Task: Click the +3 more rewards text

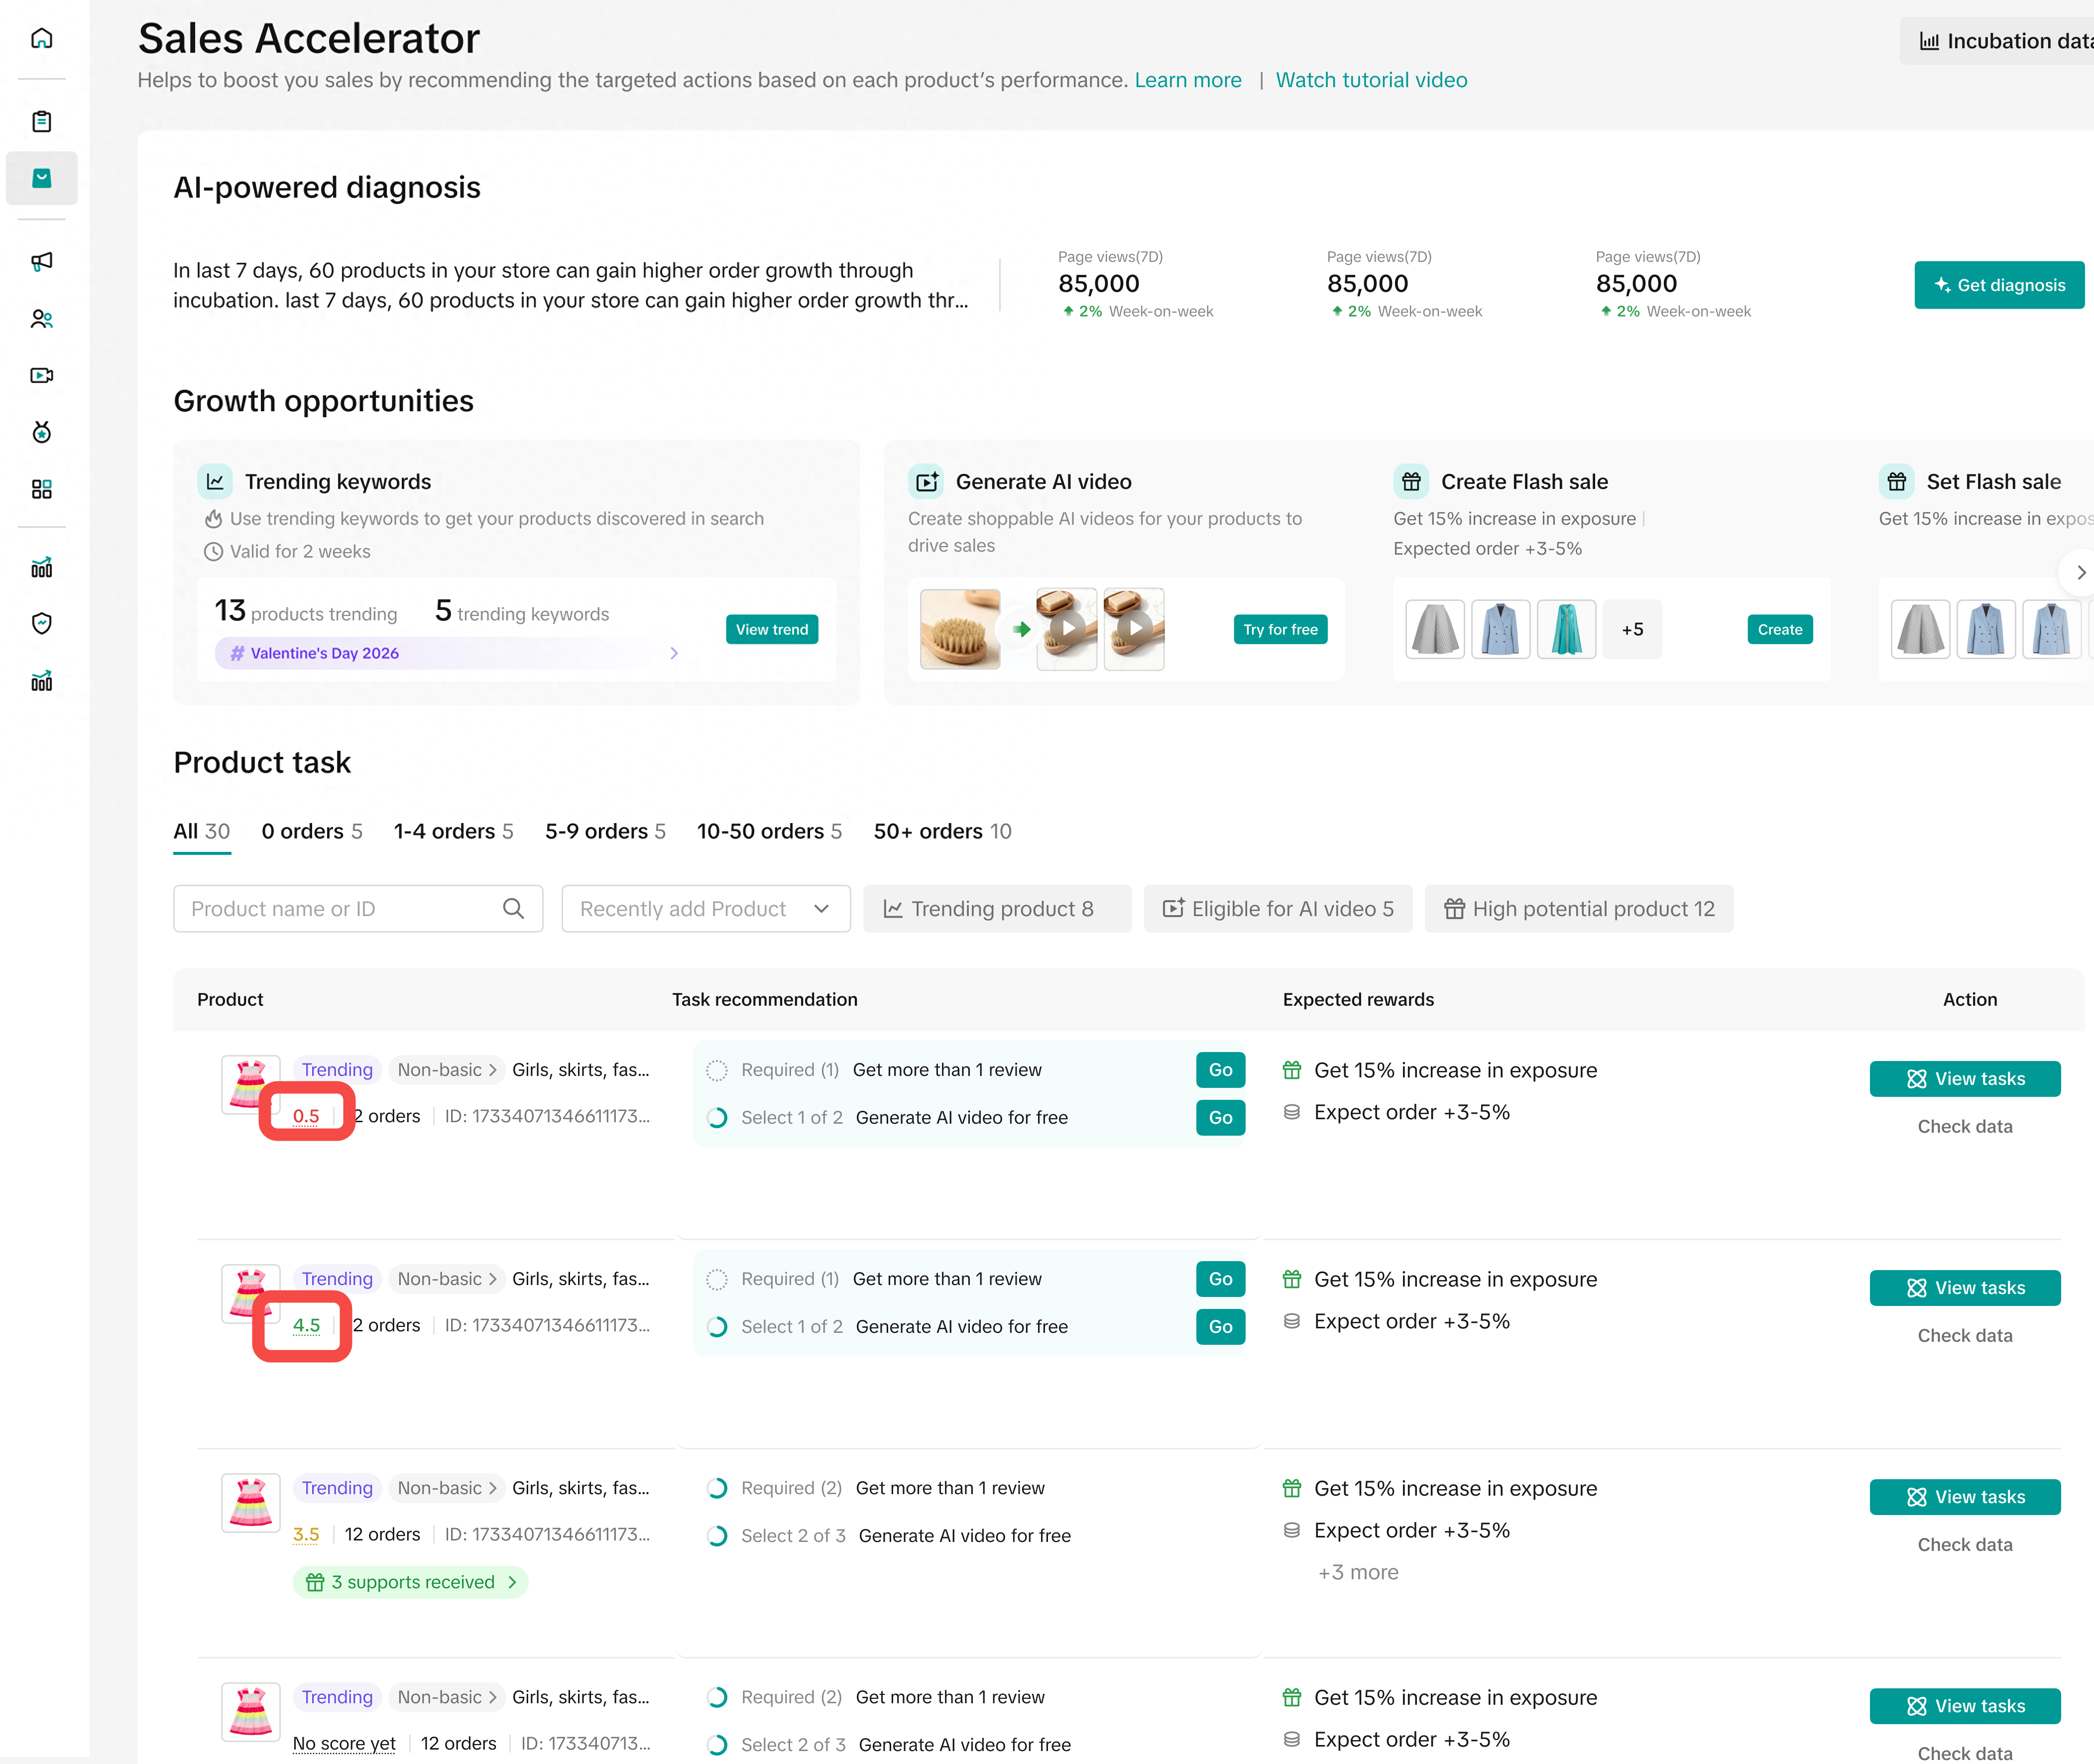Action: (x=1358, y=1573)
